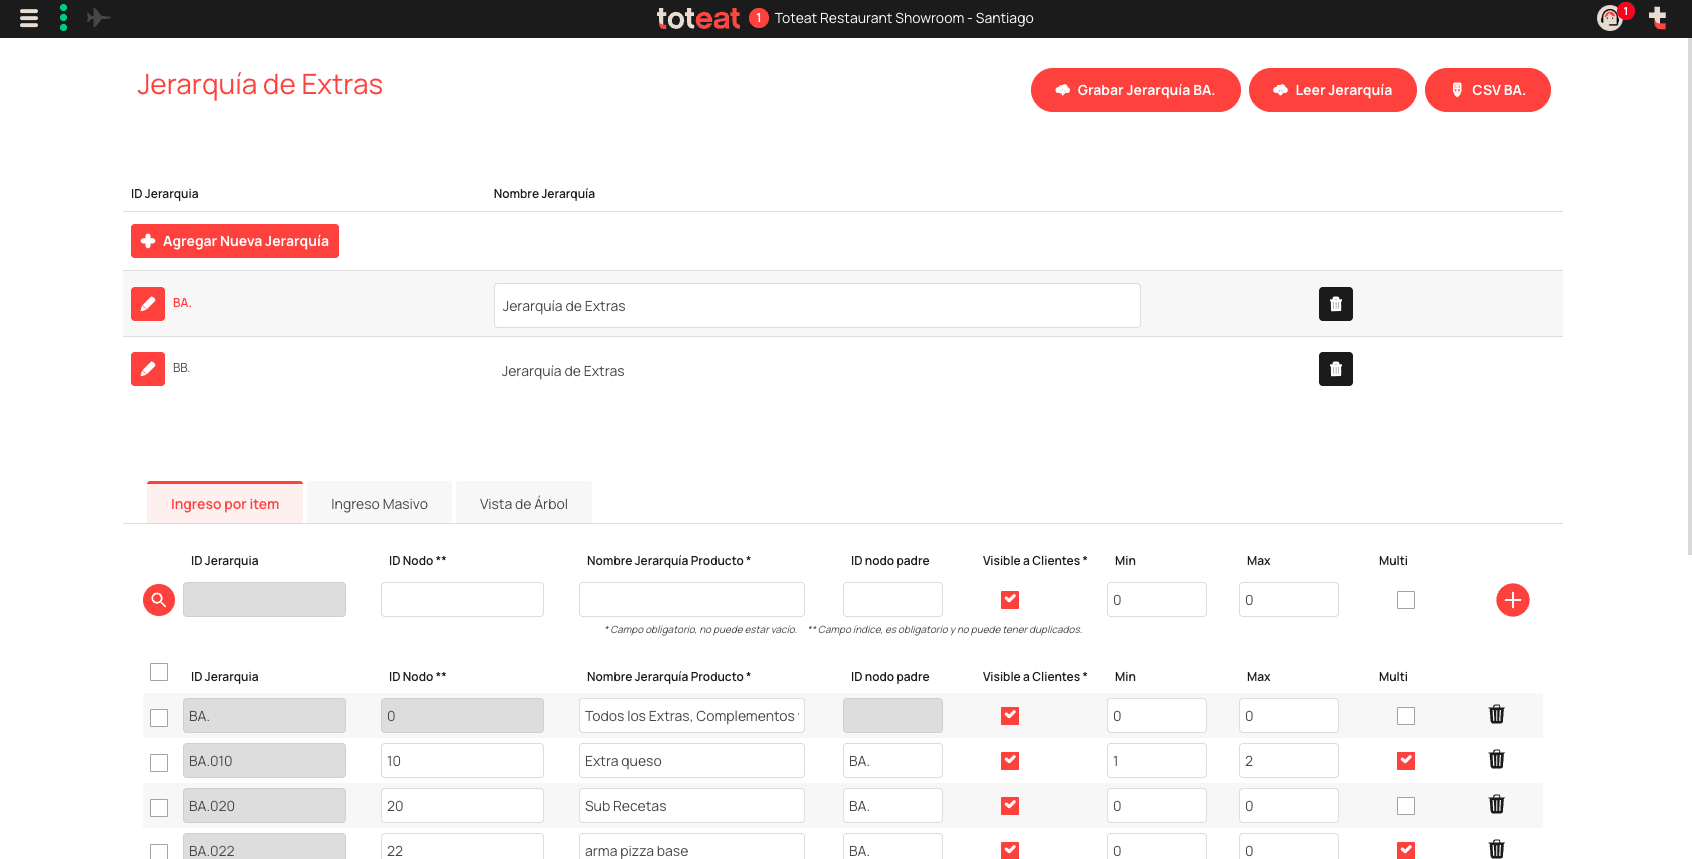Switch to Ingreso Masivo tab
This screenshot has height=859, width=1692.
(x=379, y=504)
